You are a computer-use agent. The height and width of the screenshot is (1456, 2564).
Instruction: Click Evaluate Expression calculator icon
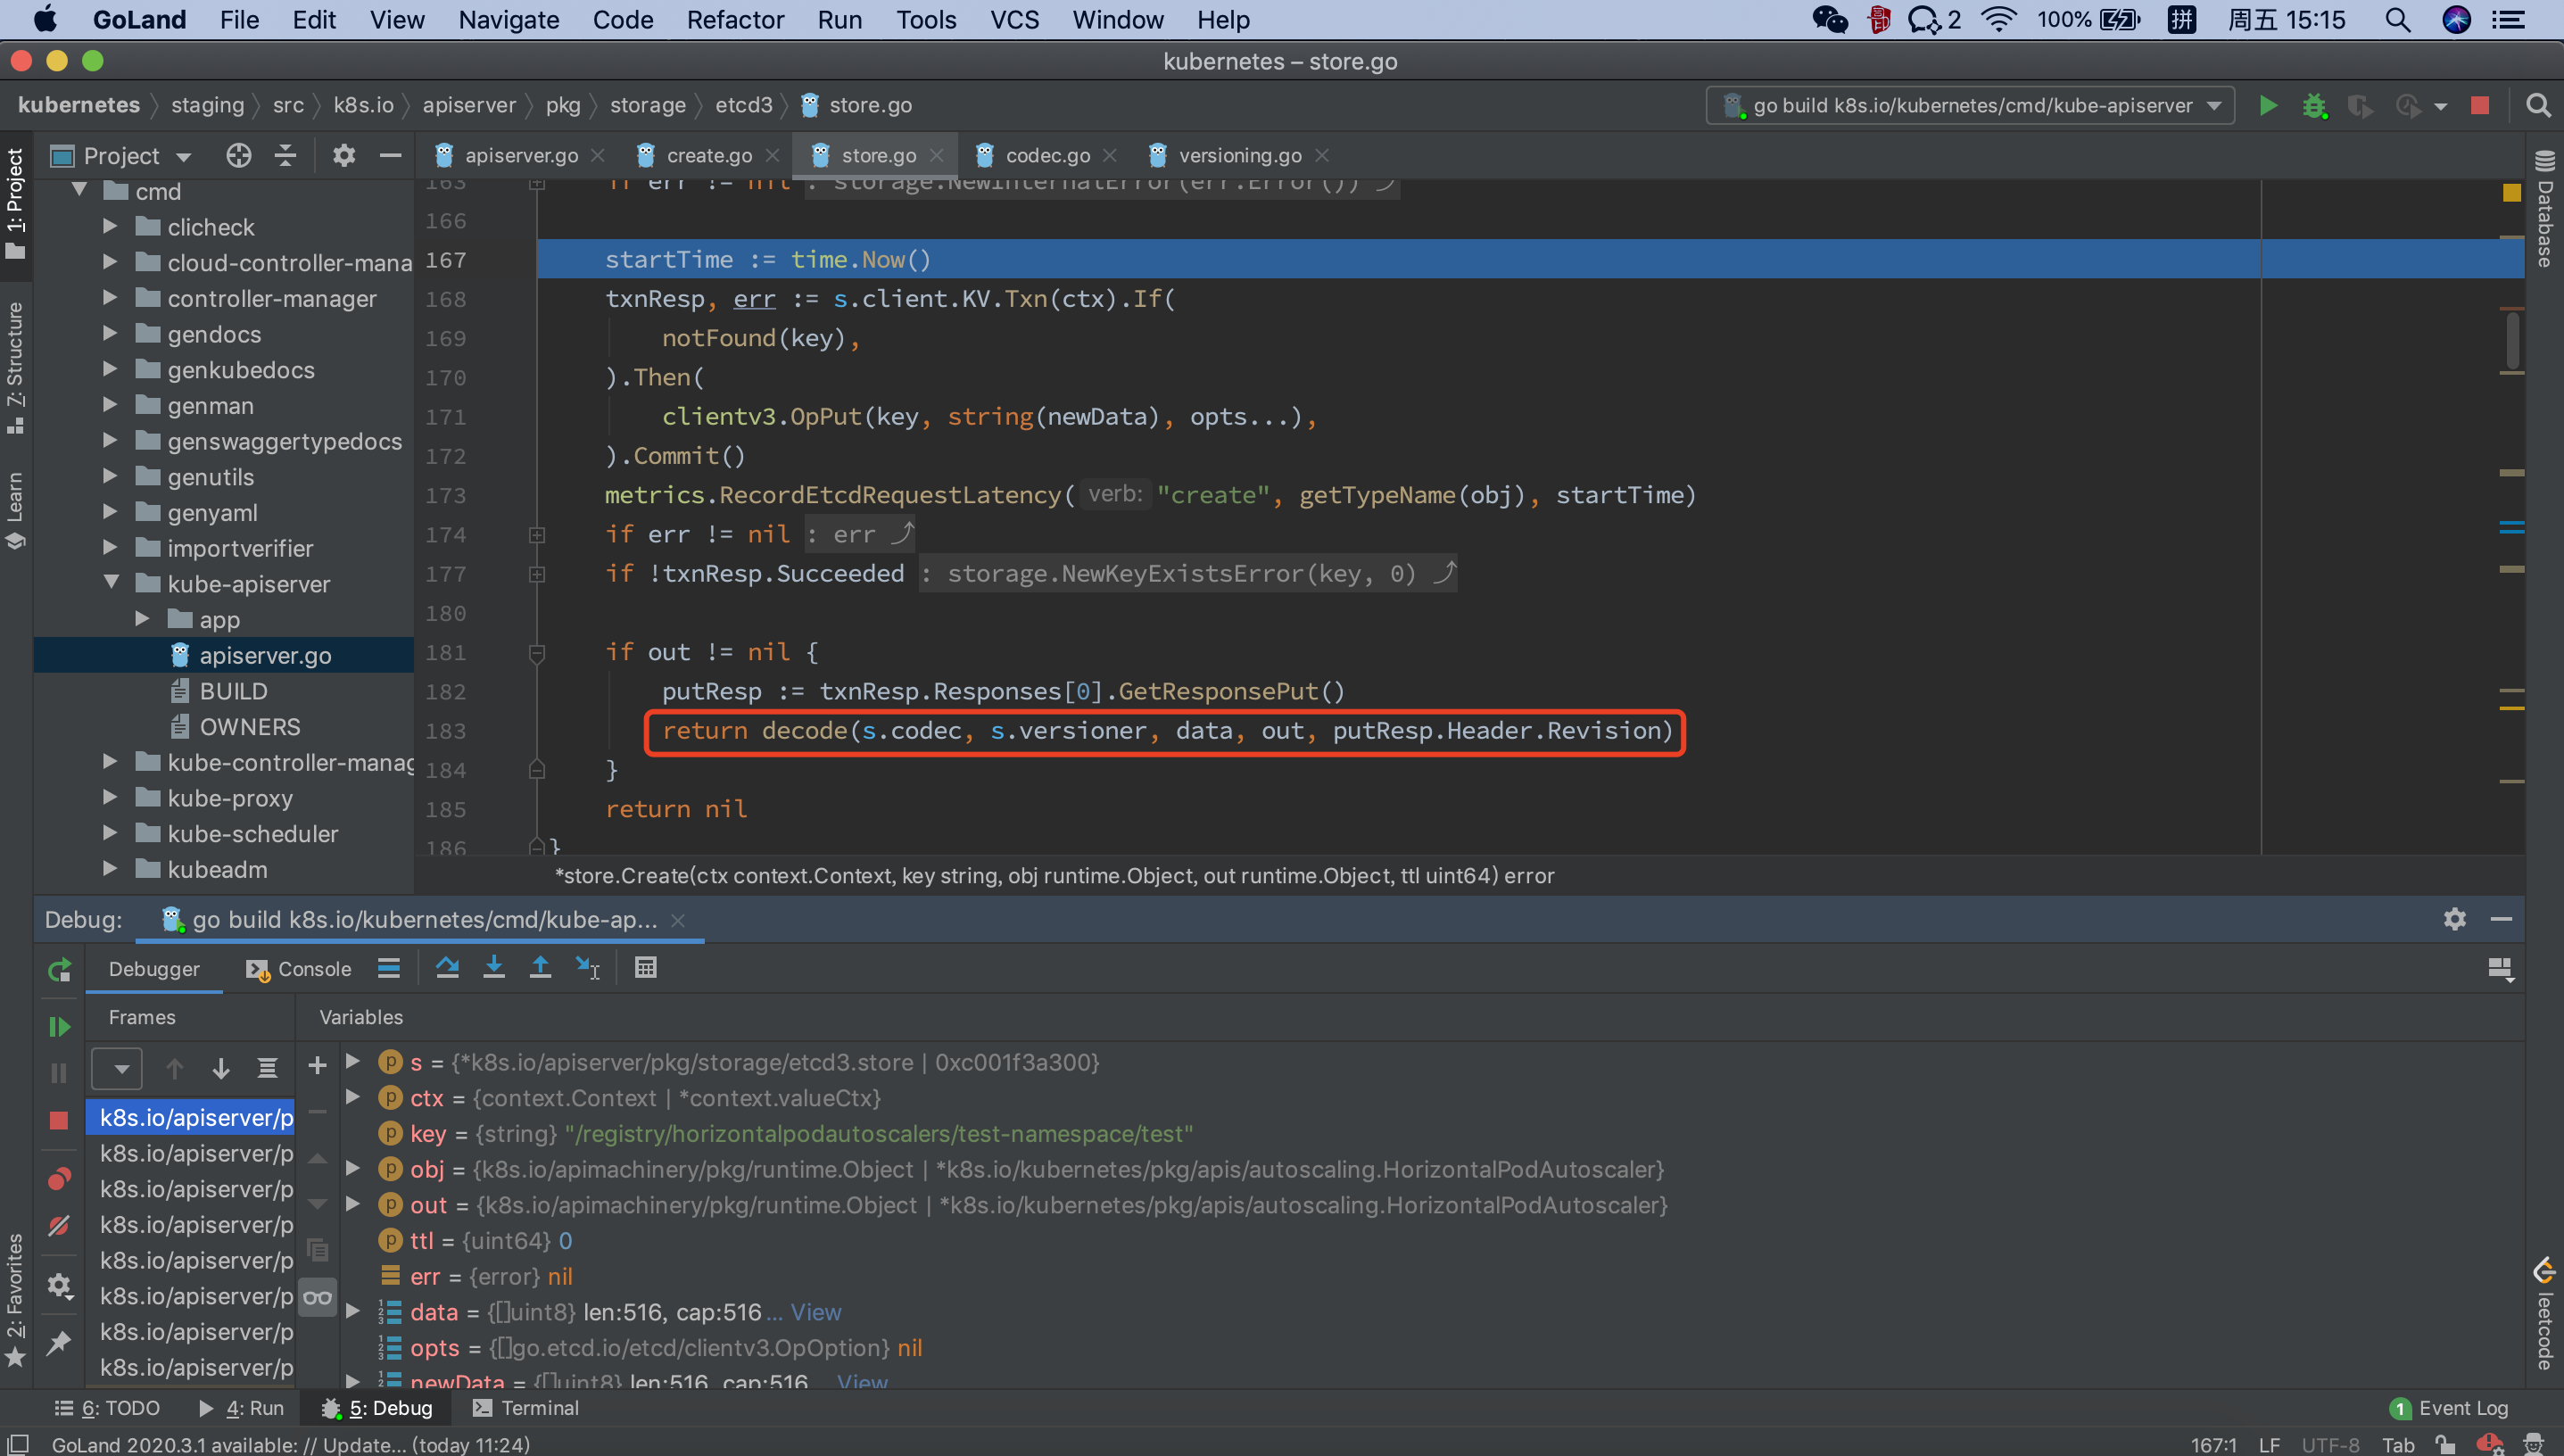(x=646, y=967)
